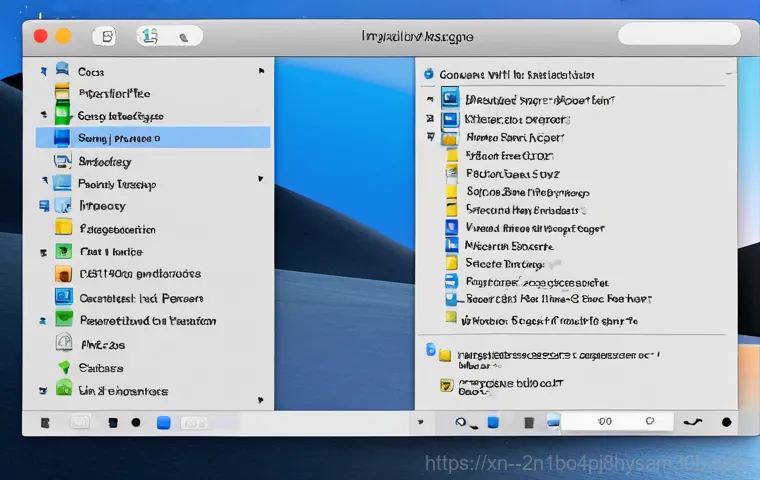Click the blue monitor icon in the highlighted sidebar row
Image resolution: width=760 pixels, height=480 pixels.
click(x=62, y=138)
